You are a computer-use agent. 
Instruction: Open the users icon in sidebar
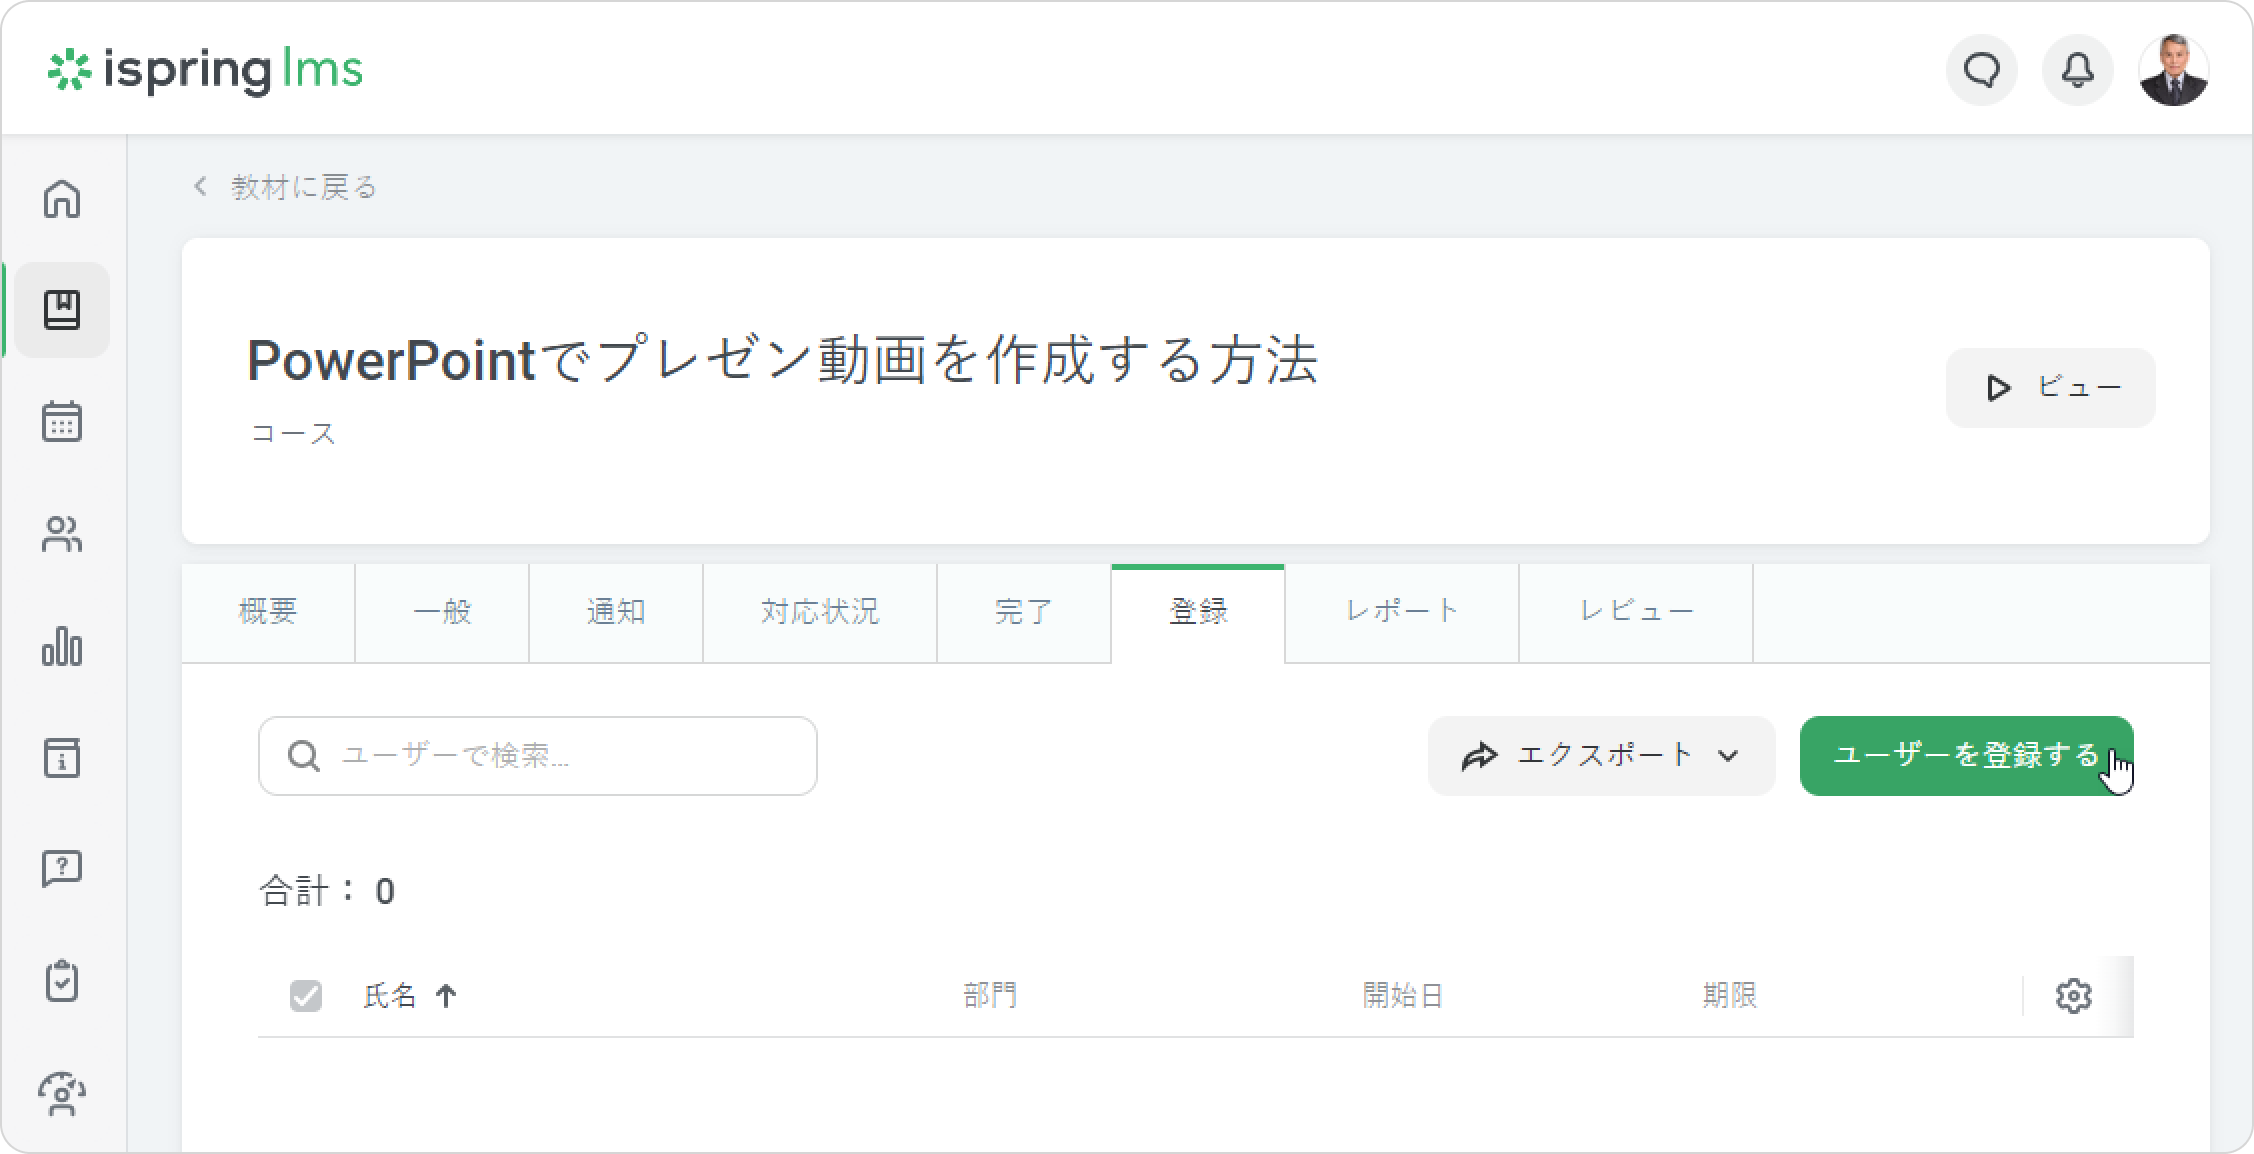click(x=62, y=534)
